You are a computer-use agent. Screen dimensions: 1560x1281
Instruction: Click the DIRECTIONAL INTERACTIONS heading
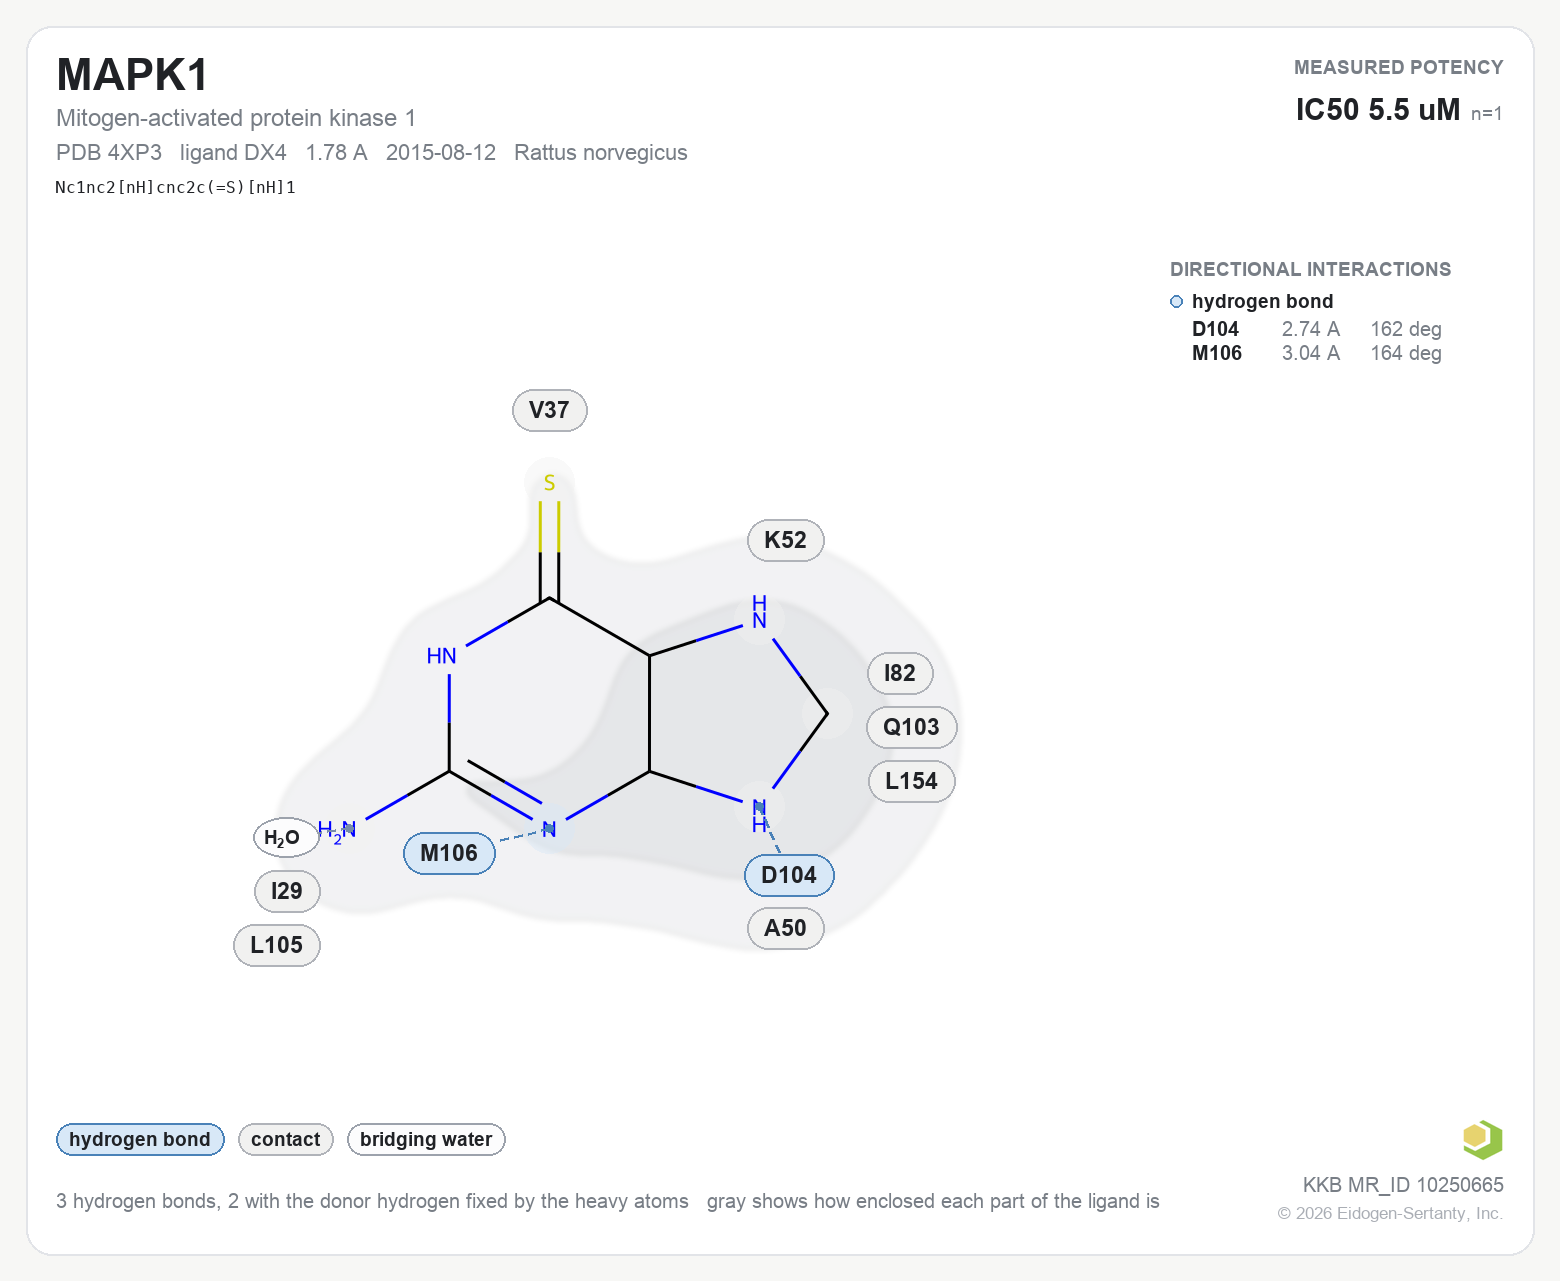click(x=1311, y=269)
